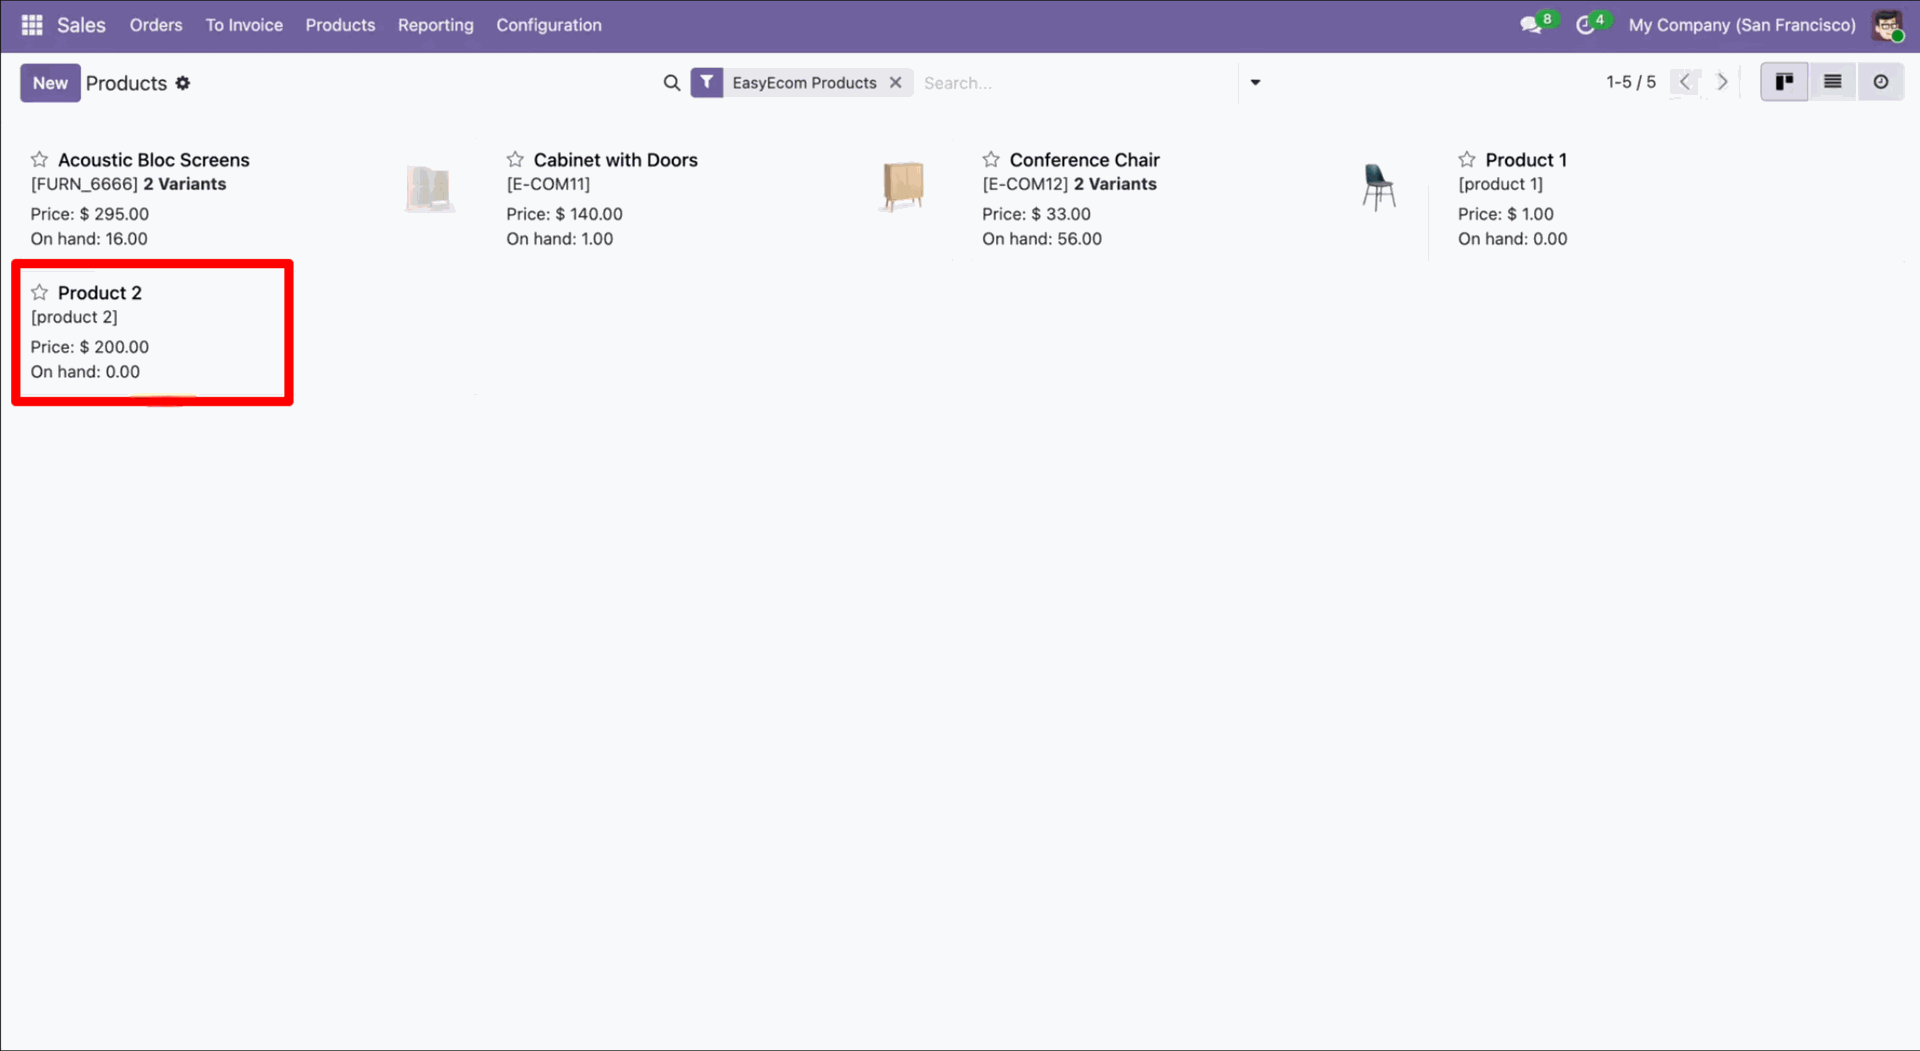Open the conversations chat bubble icon

click(1531, 25)
